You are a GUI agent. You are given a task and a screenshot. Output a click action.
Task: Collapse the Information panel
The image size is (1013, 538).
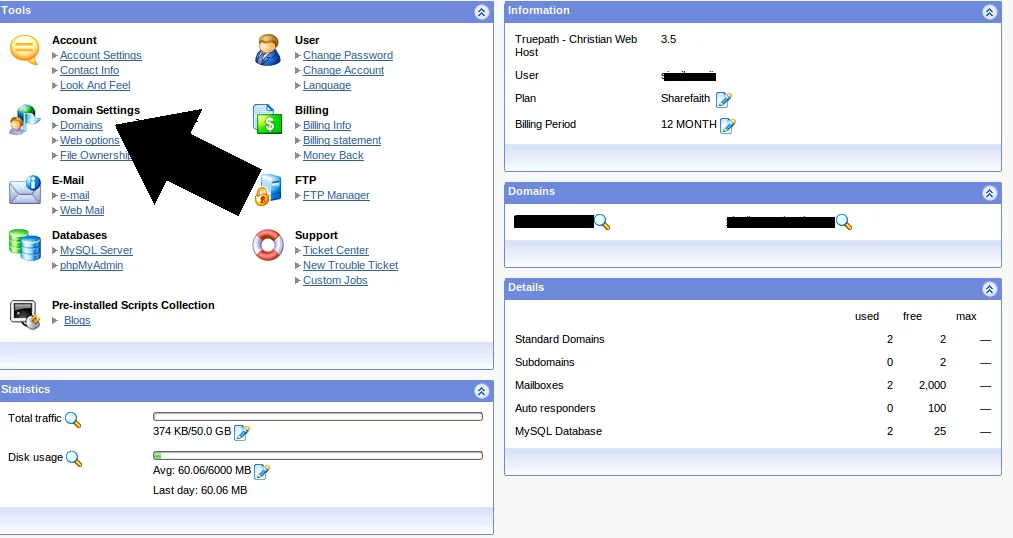tap(989, 12)
